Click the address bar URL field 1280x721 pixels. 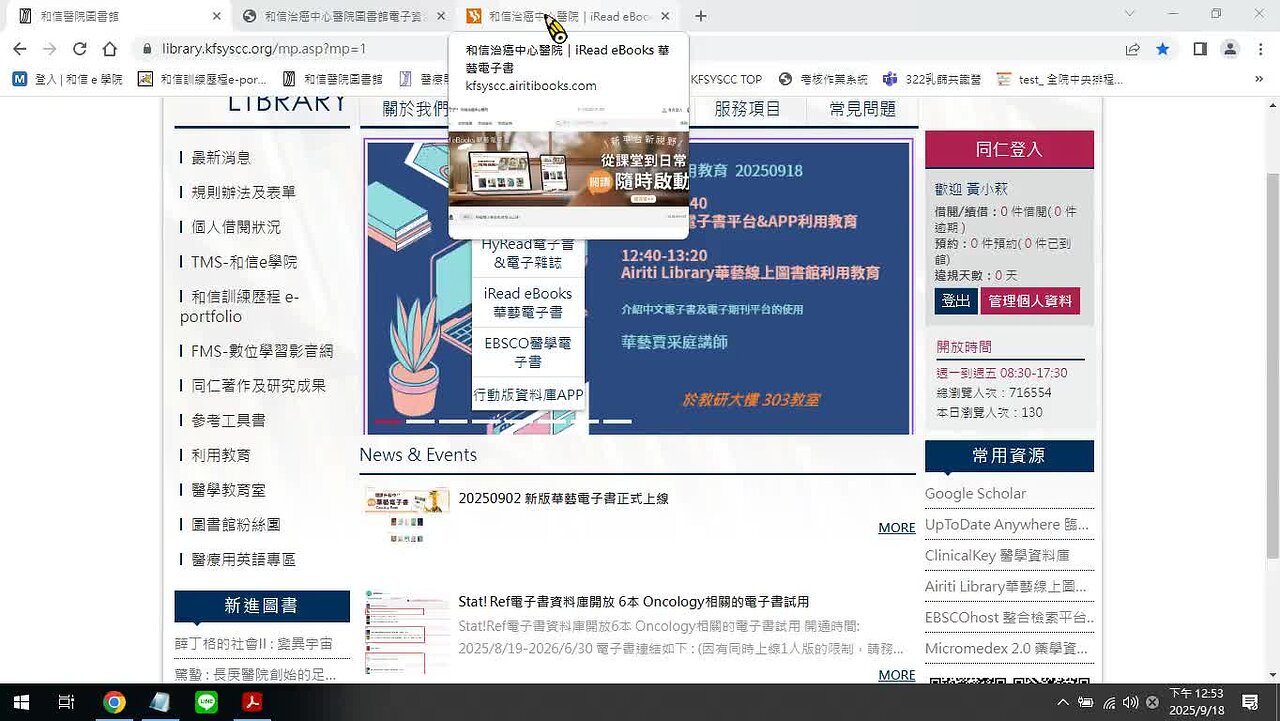[x=630, y=48]
